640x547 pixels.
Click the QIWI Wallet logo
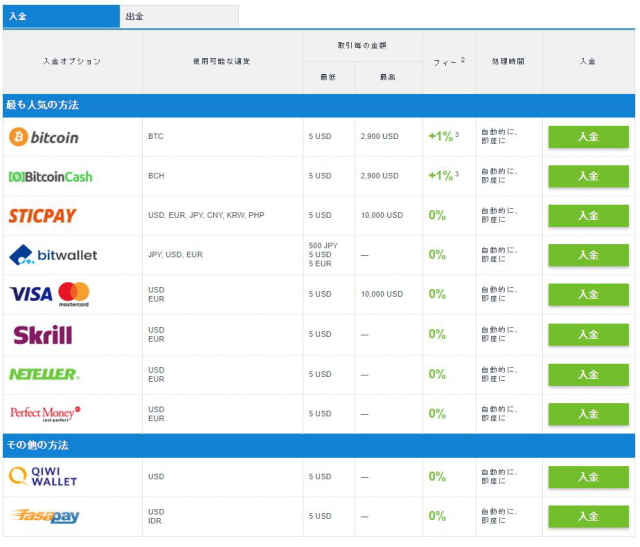tap(43, 476)
